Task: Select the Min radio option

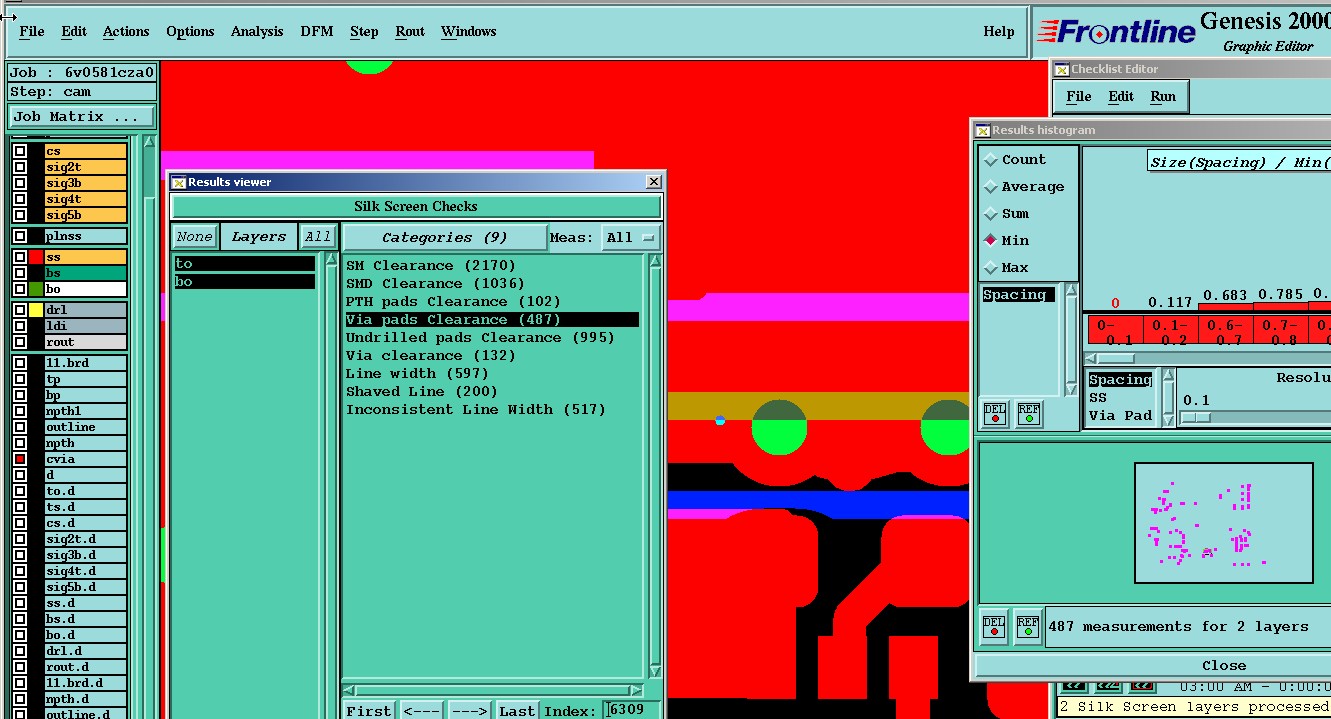Action: [992, 241]
